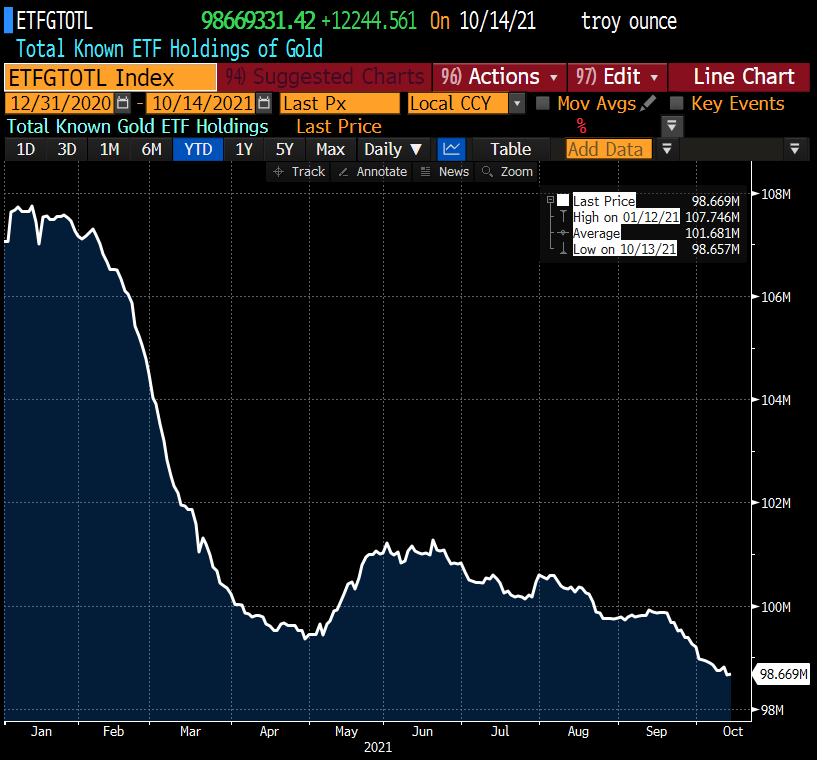Select the Max time range tab
Viewport: 817px width, 760px height.
(331, 149)
